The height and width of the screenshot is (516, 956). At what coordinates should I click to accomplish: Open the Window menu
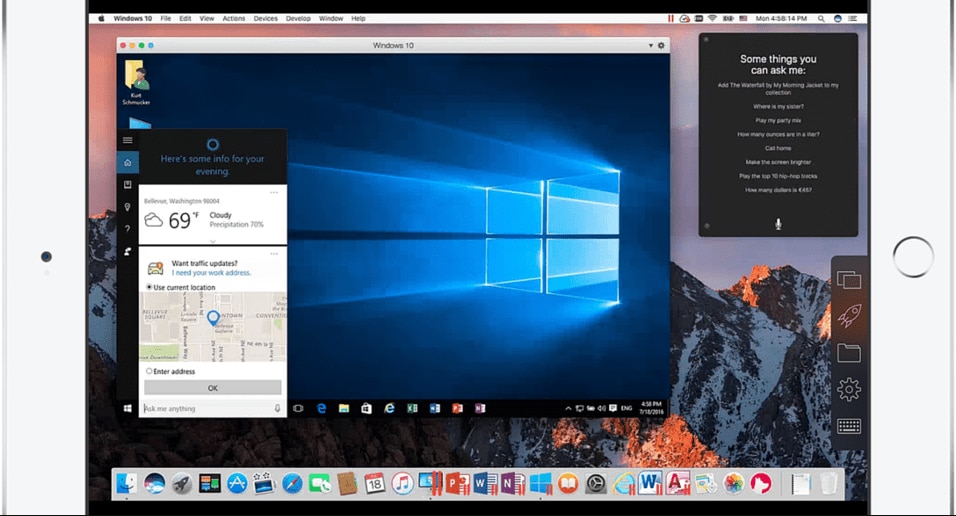[331, 18]
